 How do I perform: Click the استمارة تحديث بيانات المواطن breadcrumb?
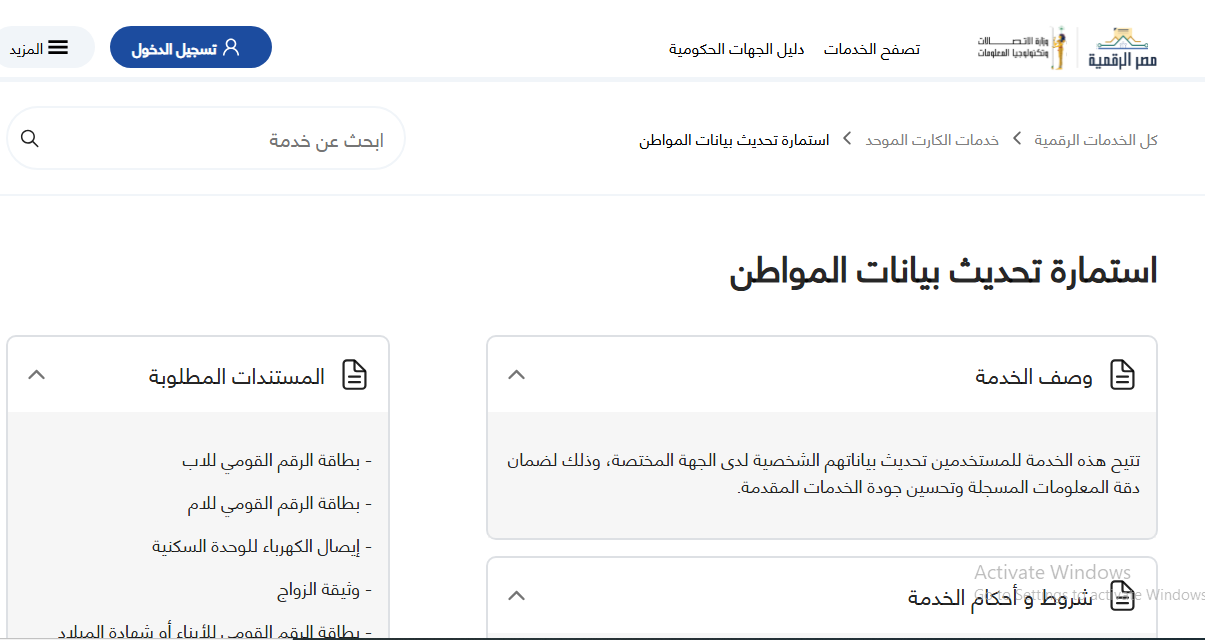click(x=734, y=140)
